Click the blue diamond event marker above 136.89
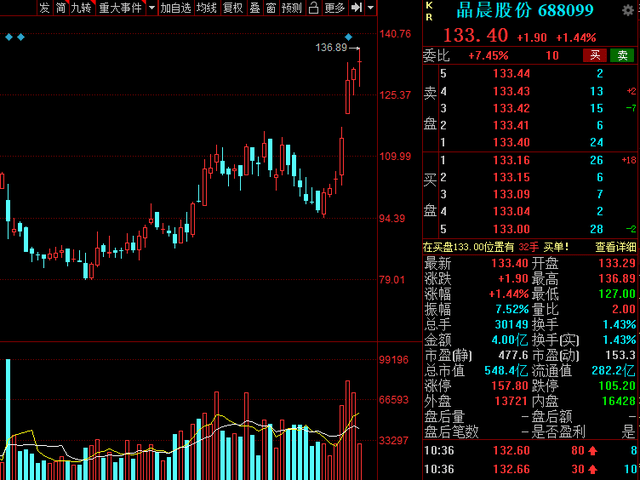 (348, 37)
